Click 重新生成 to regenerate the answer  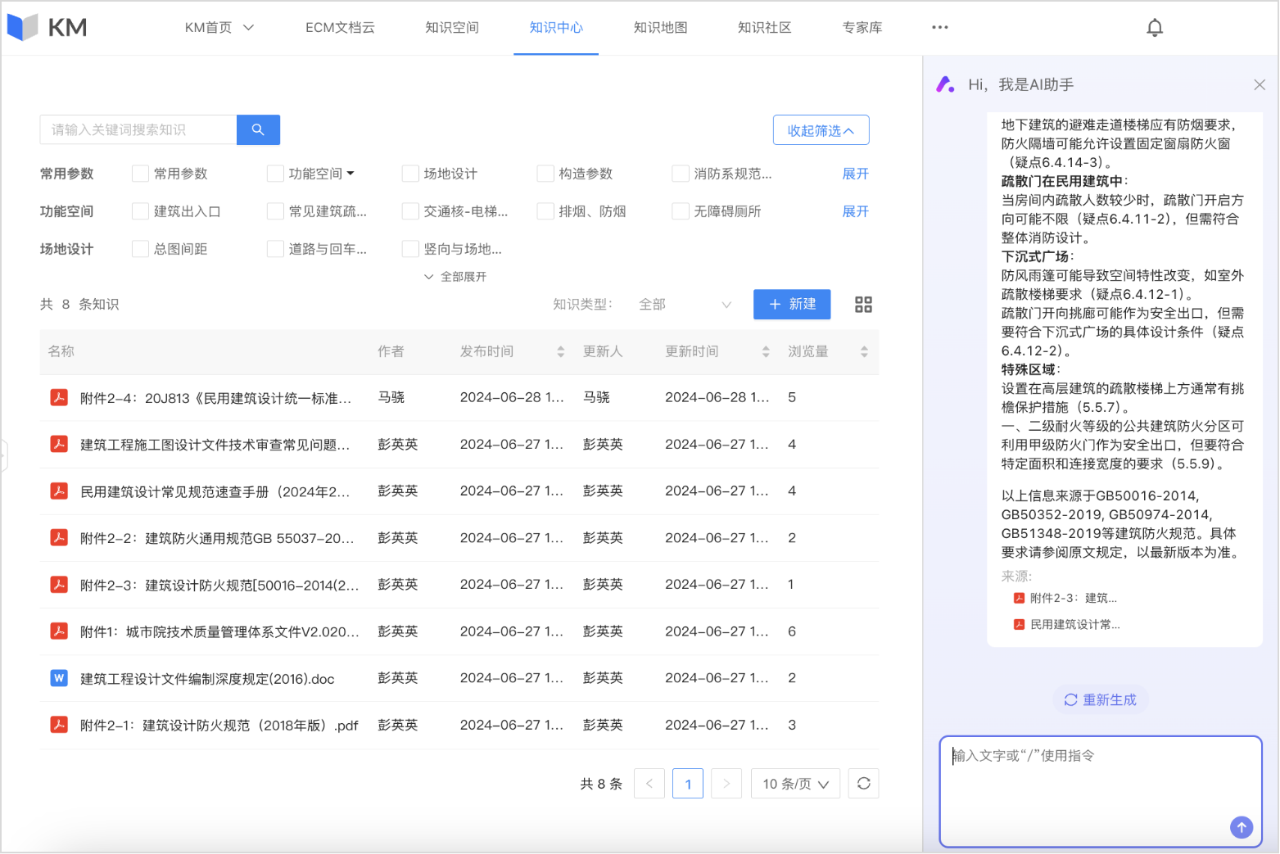(1100, 700)
